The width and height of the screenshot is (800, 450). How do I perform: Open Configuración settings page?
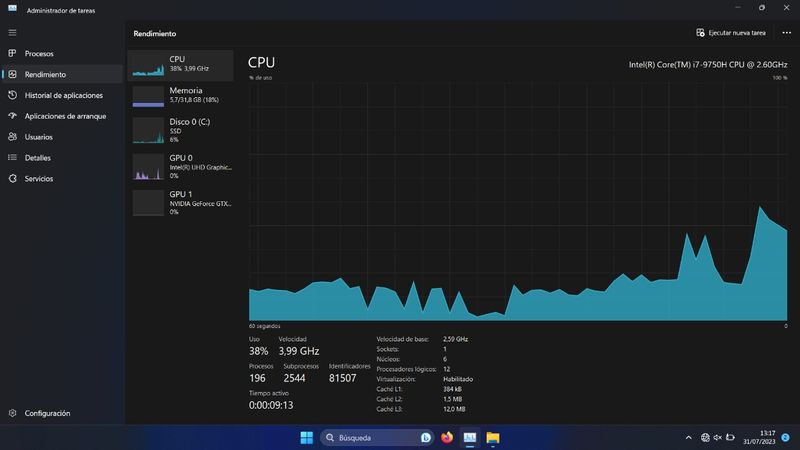[x=62, y=413]
